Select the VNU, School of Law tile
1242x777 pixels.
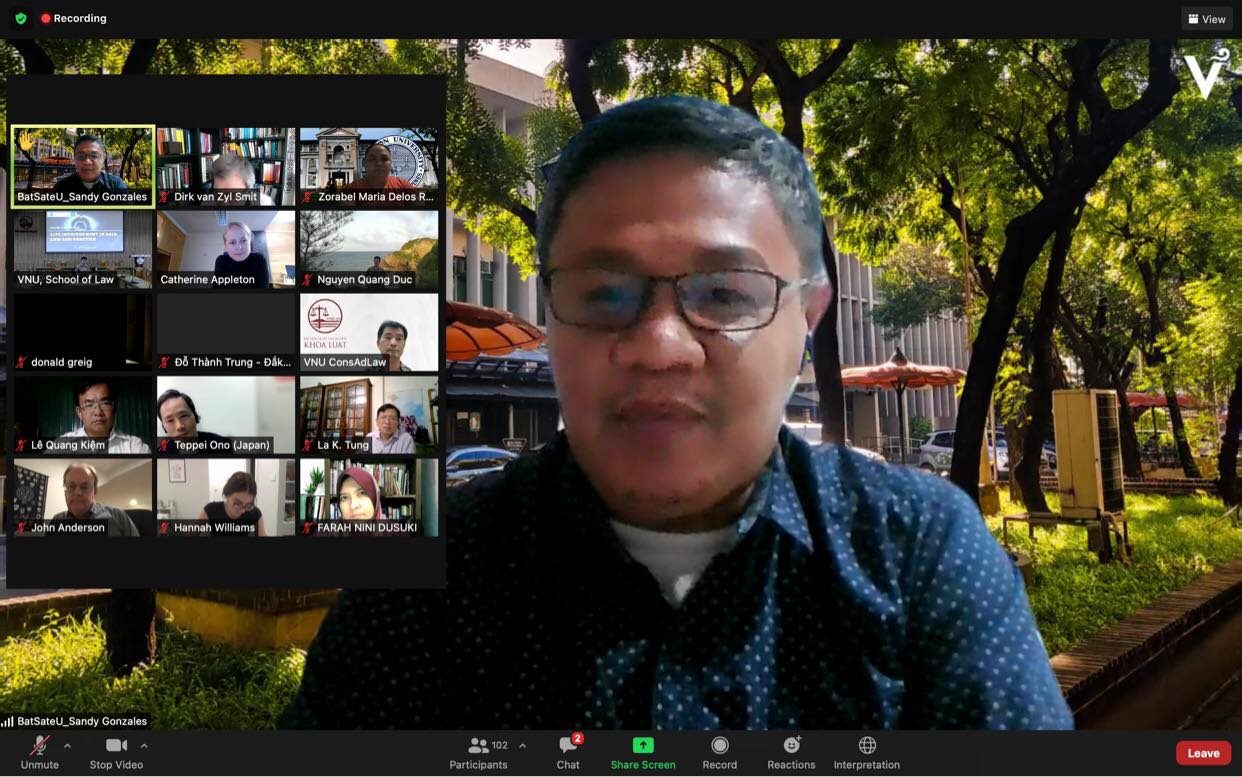[83, 249]
